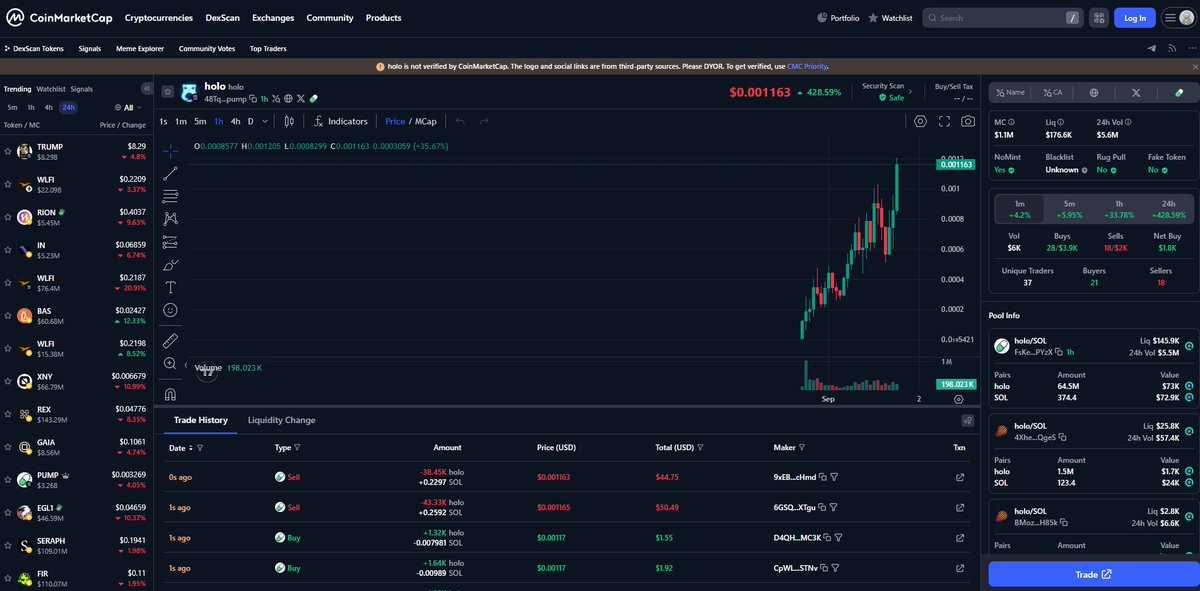Switch to the Watchlist sidebar tab
Screen dimensions: 1200x591
pyautogui.click(x=51, y=89)
